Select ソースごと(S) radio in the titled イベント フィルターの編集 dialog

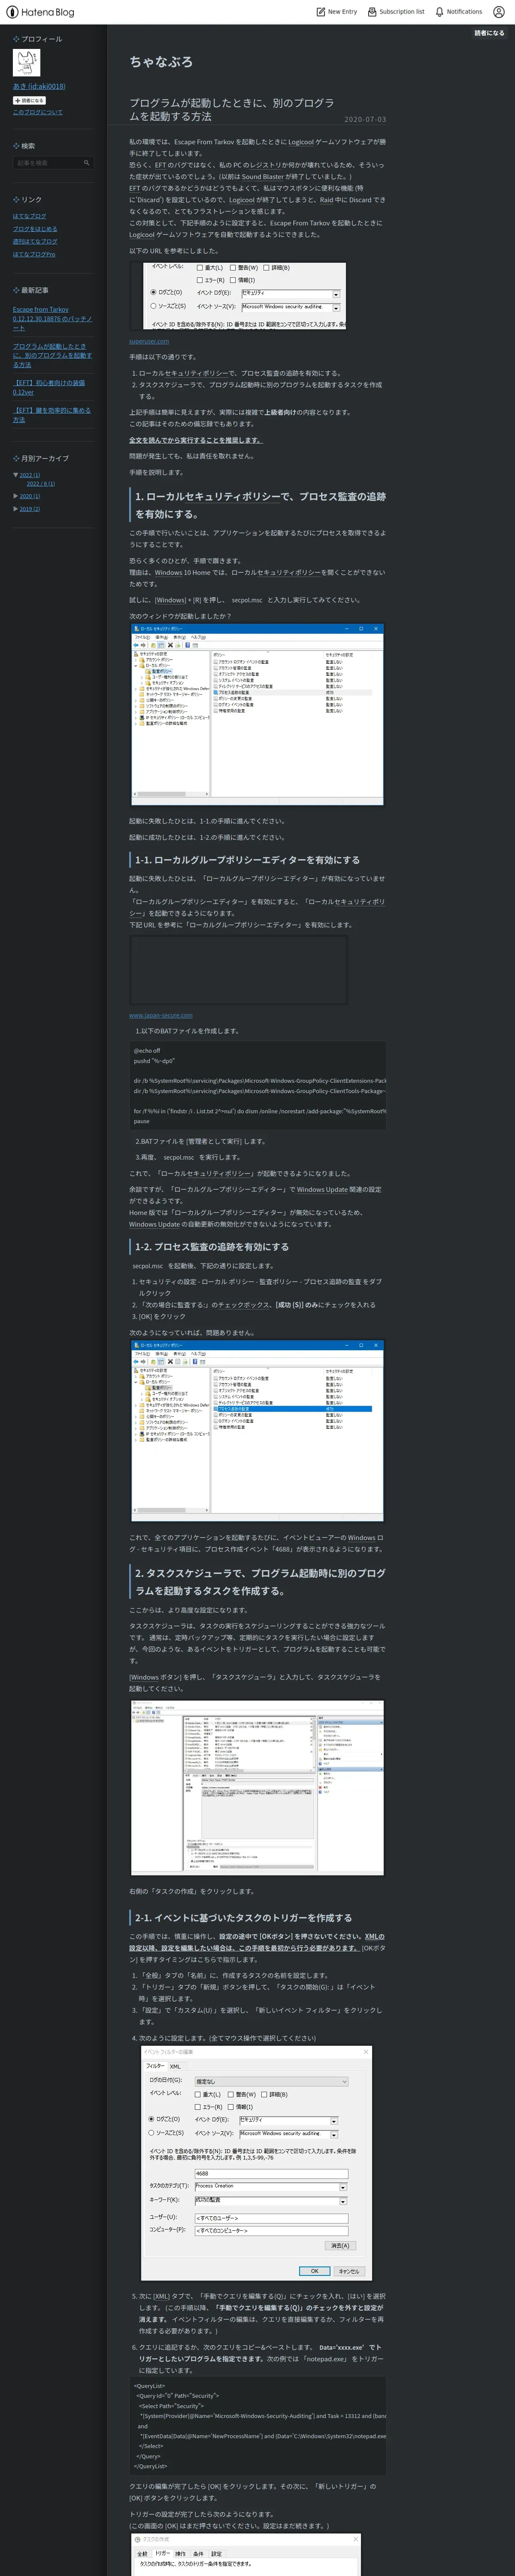(151, 2133)
